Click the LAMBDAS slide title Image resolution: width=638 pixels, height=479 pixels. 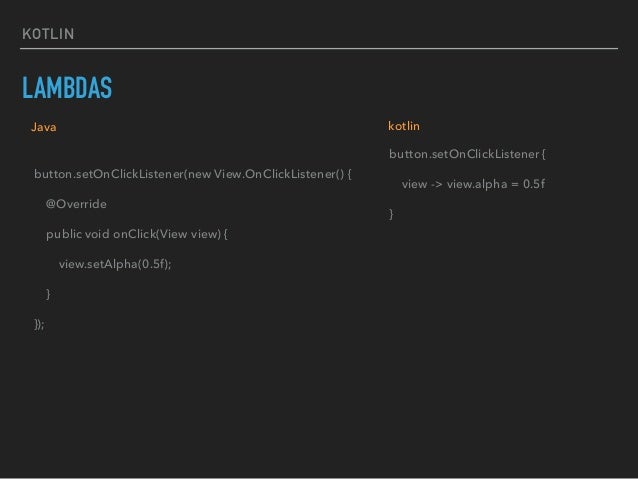pos(67,87)
